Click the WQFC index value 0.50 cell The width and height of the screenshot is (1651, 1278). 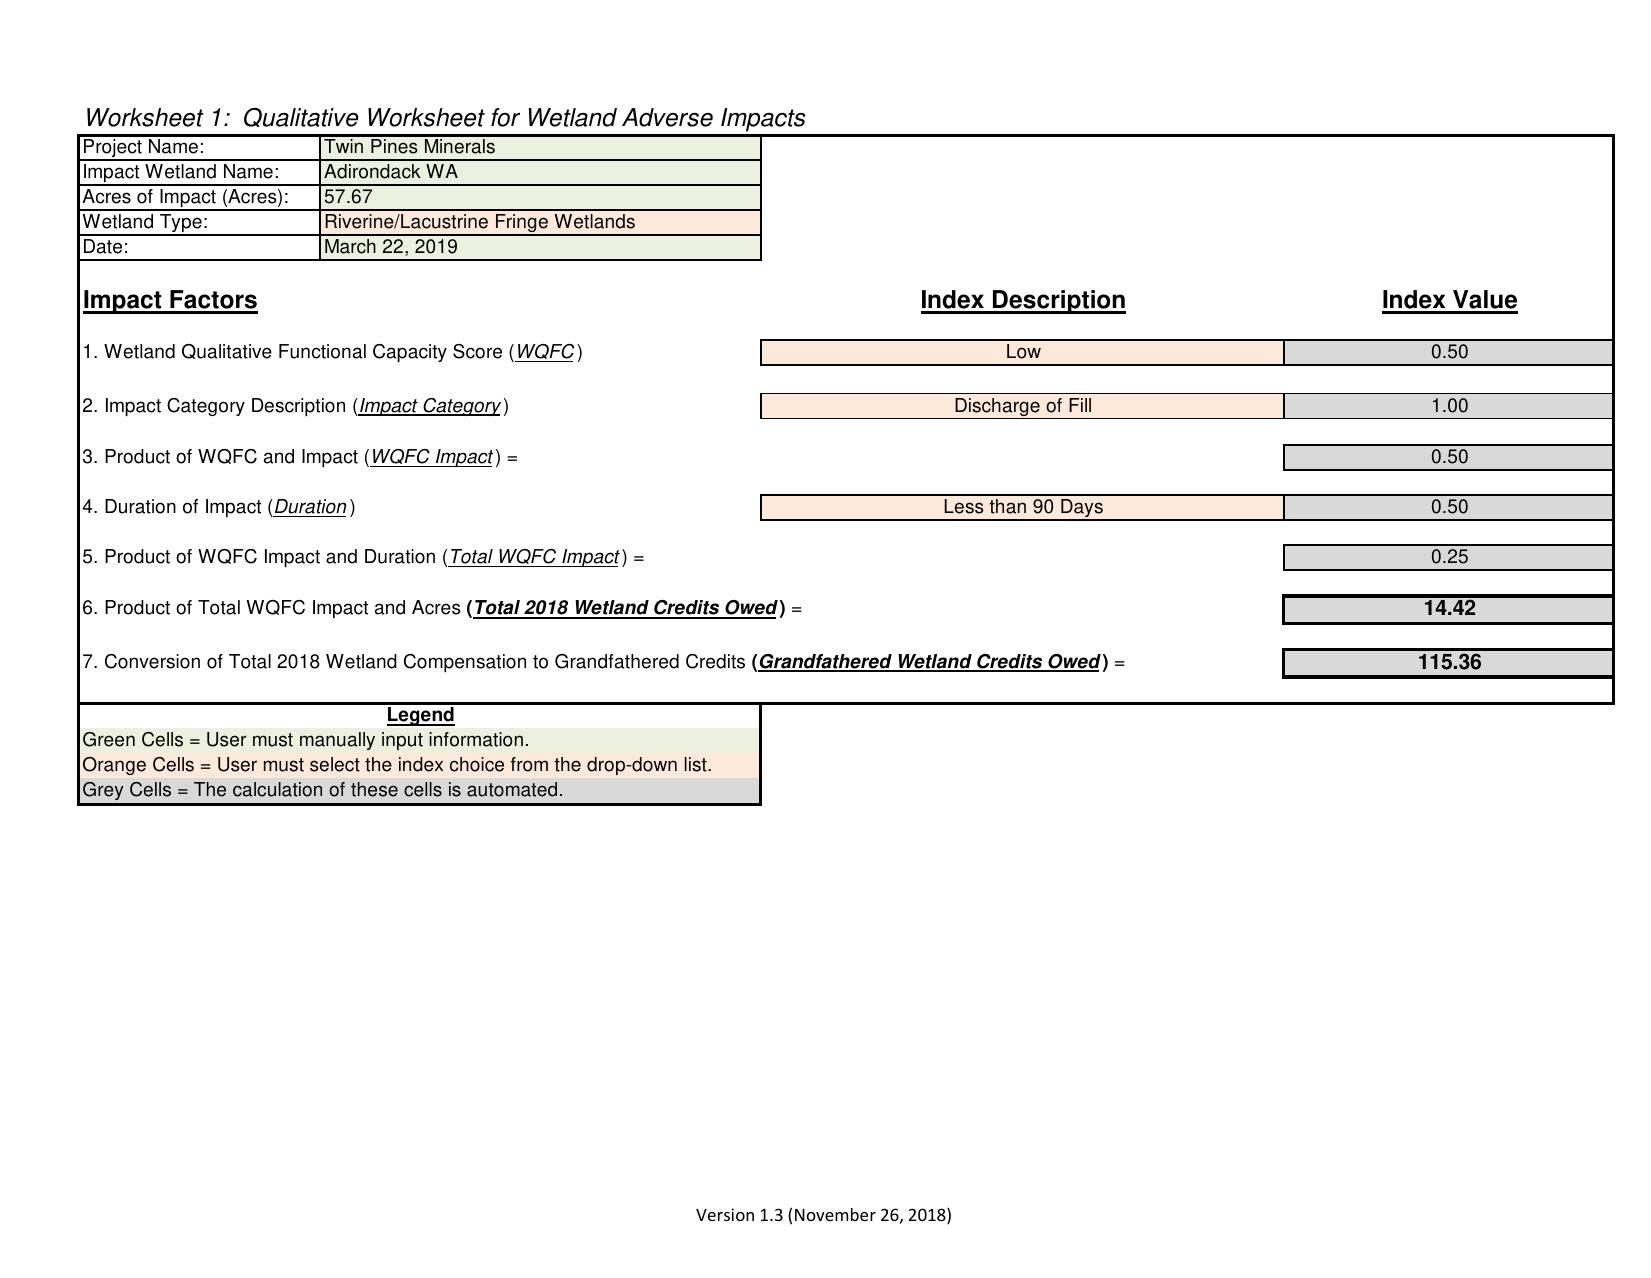pyautogui.click(x=1448, y=352)
